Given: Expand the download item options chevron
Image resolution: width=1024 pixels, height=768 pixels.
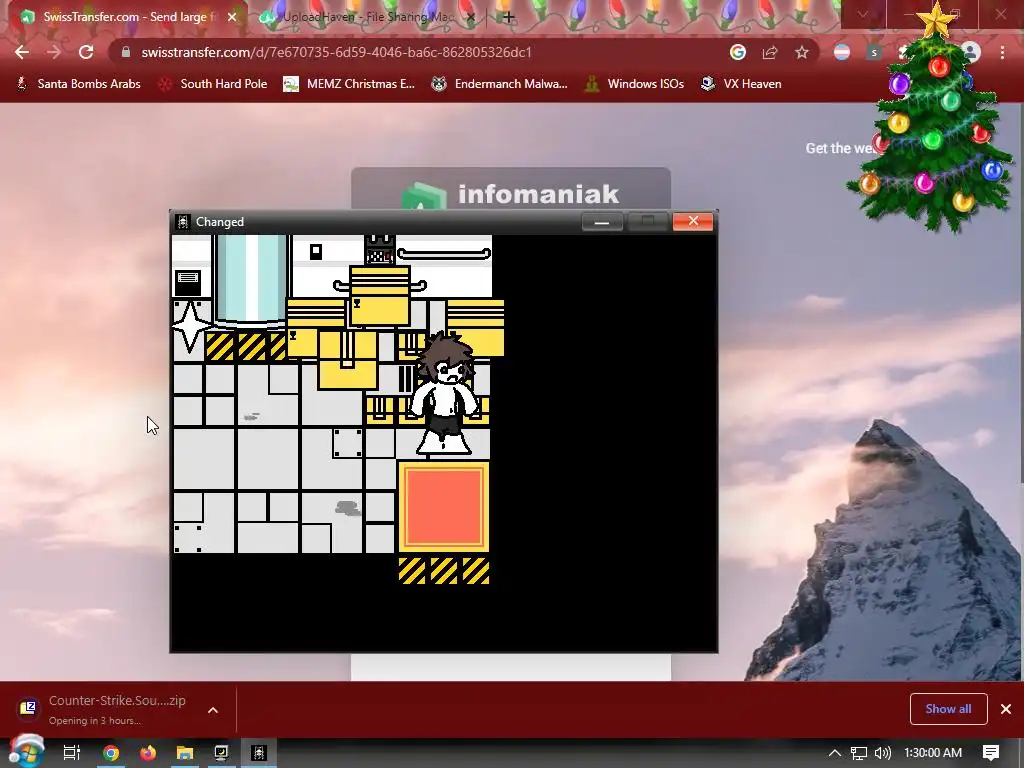Looking at the screenshot, I should [213, 710].
